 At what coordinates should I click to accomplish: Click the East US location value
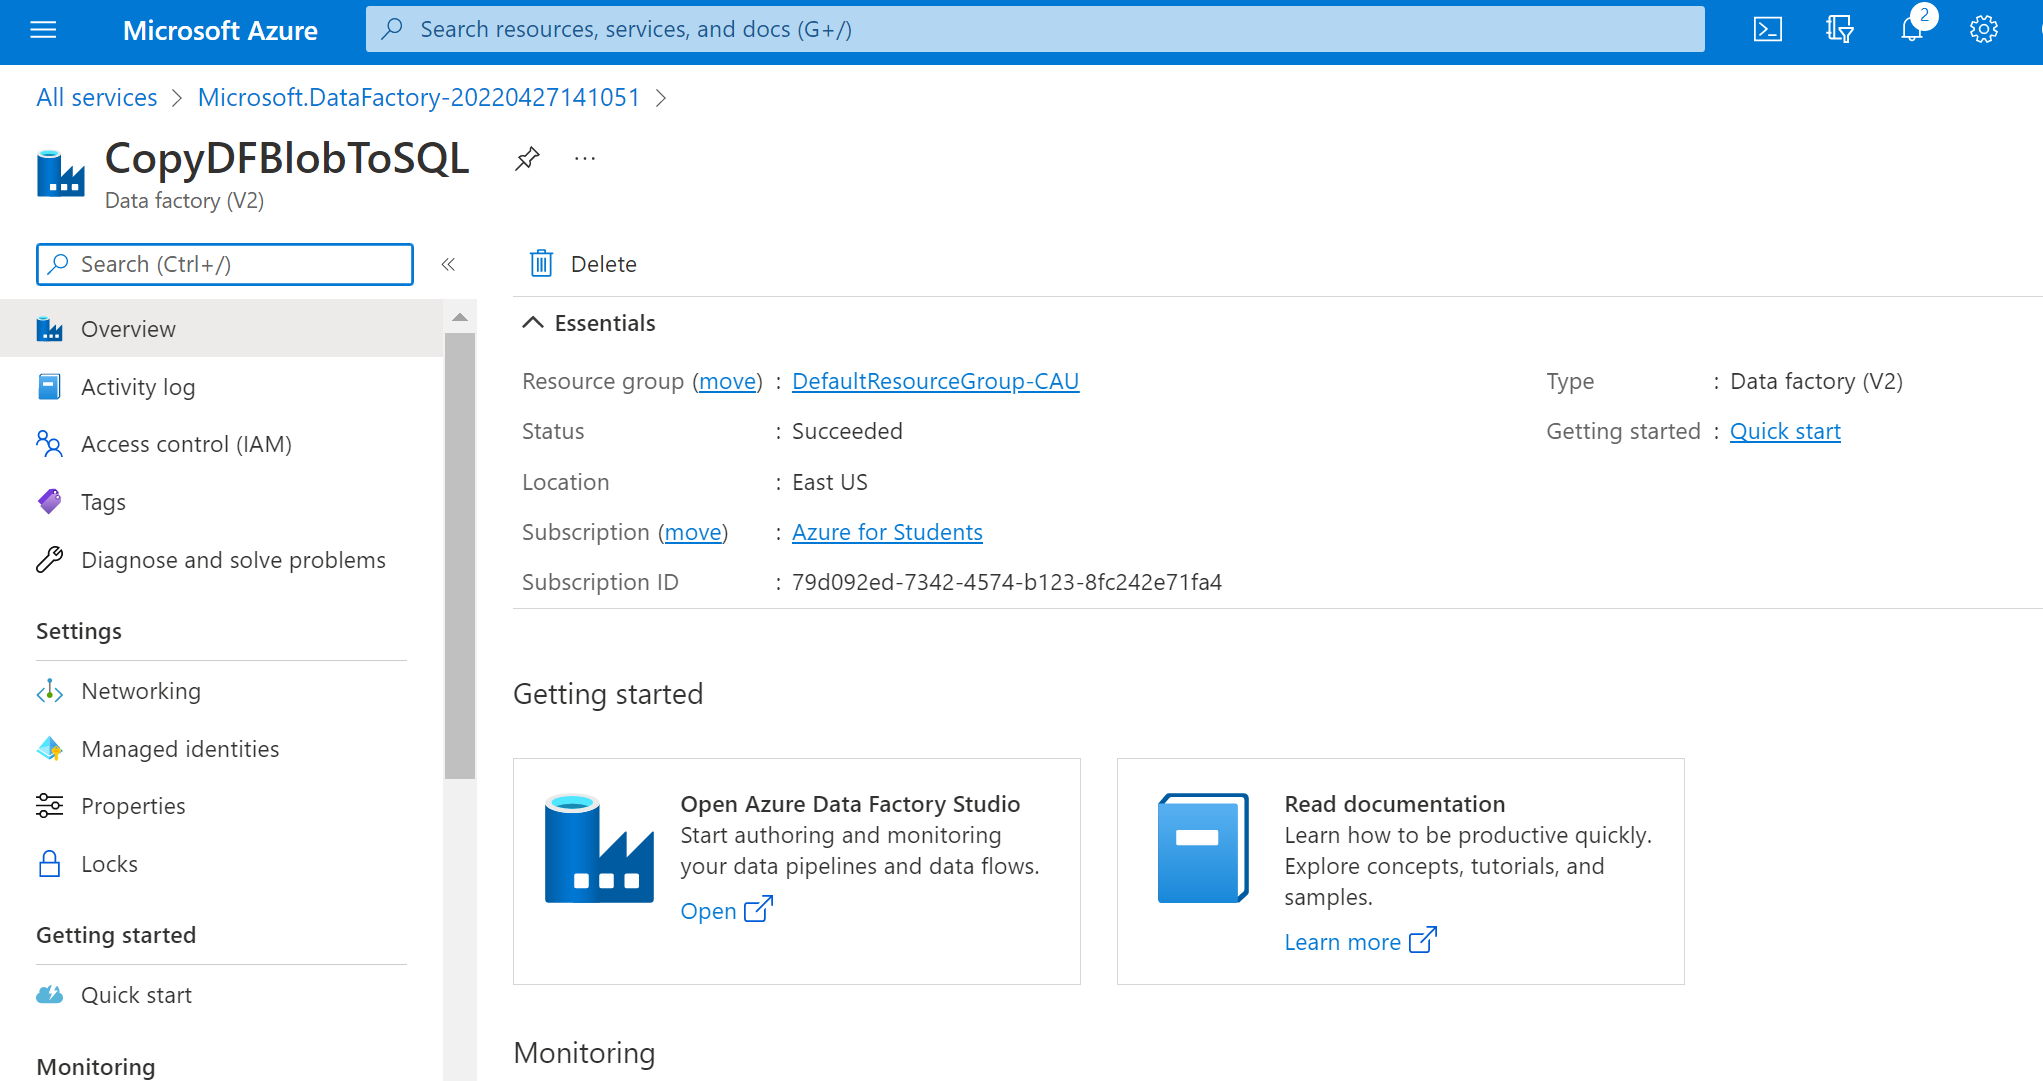[x=830, y=482]
